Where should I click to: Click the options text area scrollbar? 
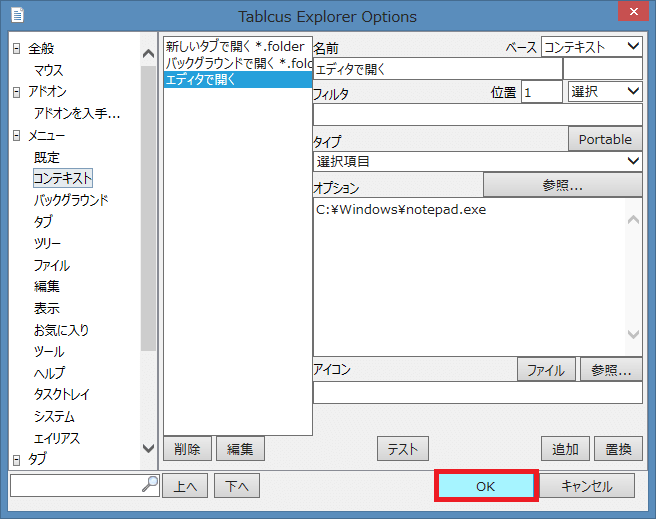(x=632, y=277)
